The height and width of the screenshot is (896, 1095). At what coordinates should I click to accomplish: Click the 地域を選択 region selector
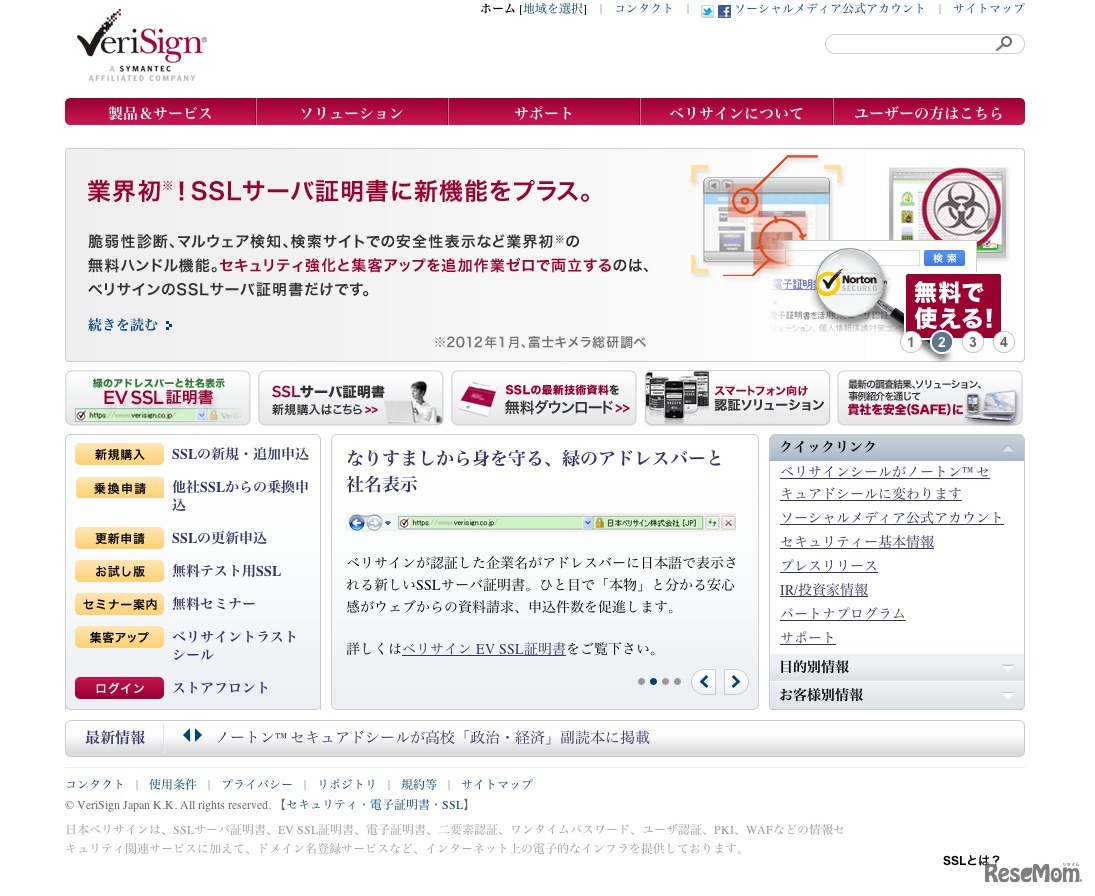pos(553,9)
